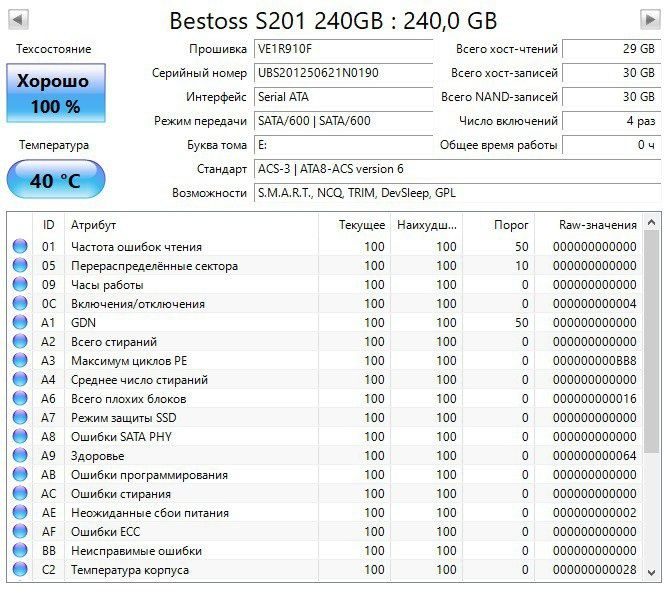
Task: Click the Всего хост-записей 30 GB value
Action: 612,73
